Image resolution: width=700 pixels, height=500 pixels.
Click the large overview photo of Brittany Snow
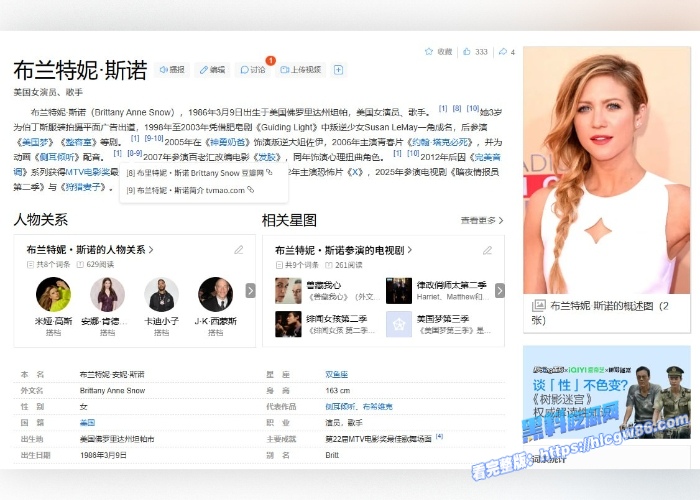607,170
